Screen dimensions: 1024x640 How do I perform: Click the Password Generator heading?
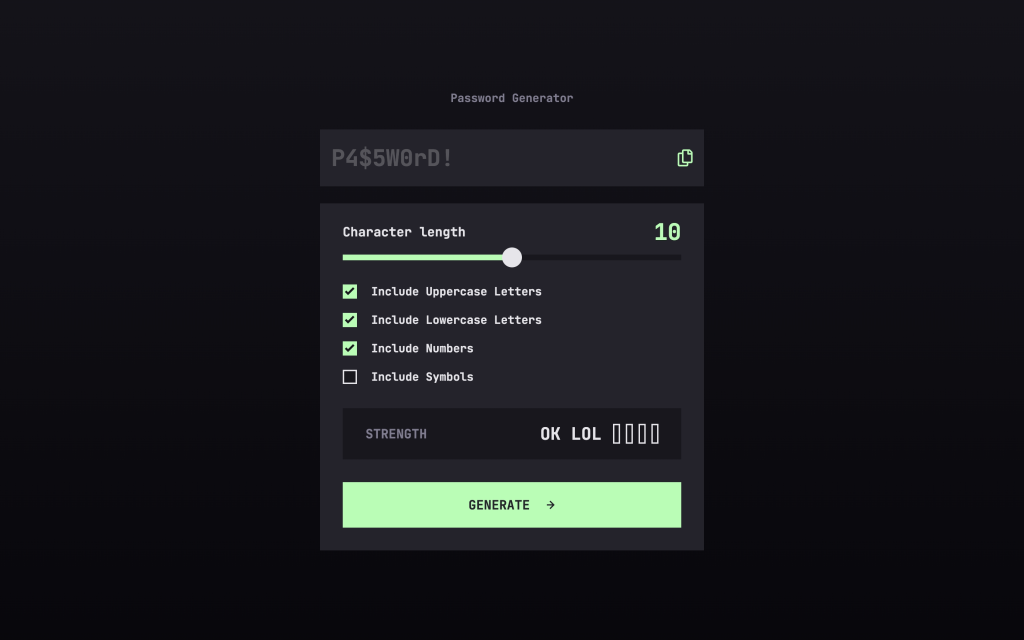(x=512, y=98)
